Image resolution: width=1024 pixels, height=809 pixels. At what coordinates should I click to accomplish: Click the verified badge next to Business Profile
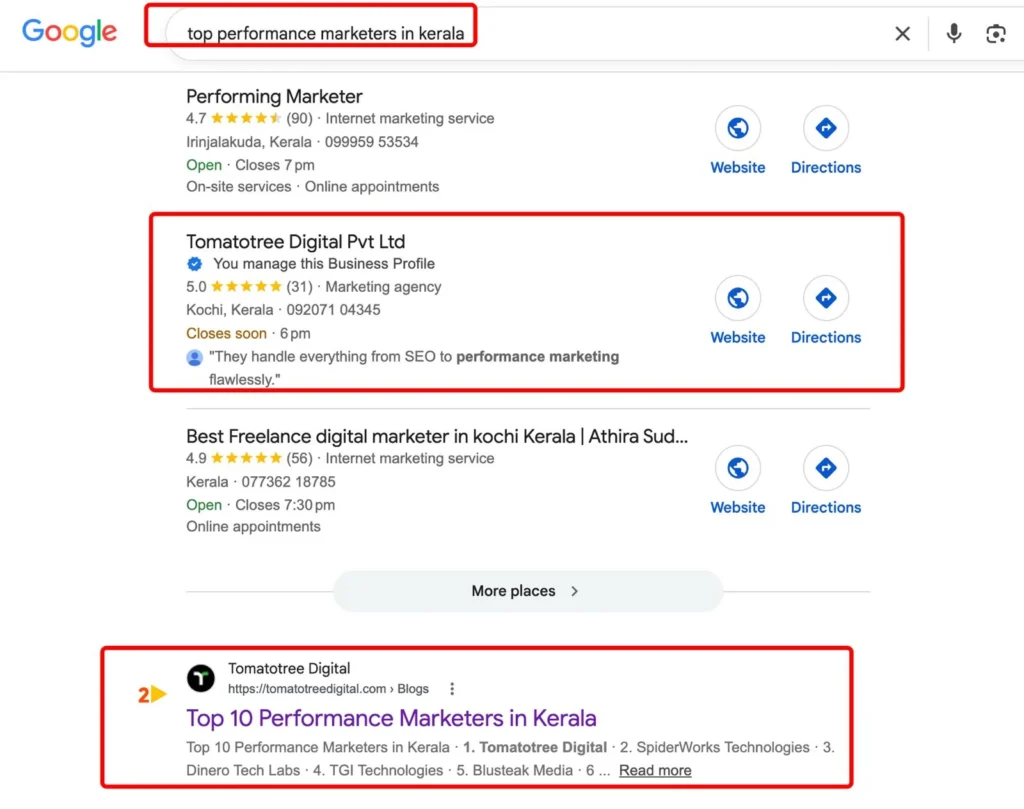coord(195,264)
